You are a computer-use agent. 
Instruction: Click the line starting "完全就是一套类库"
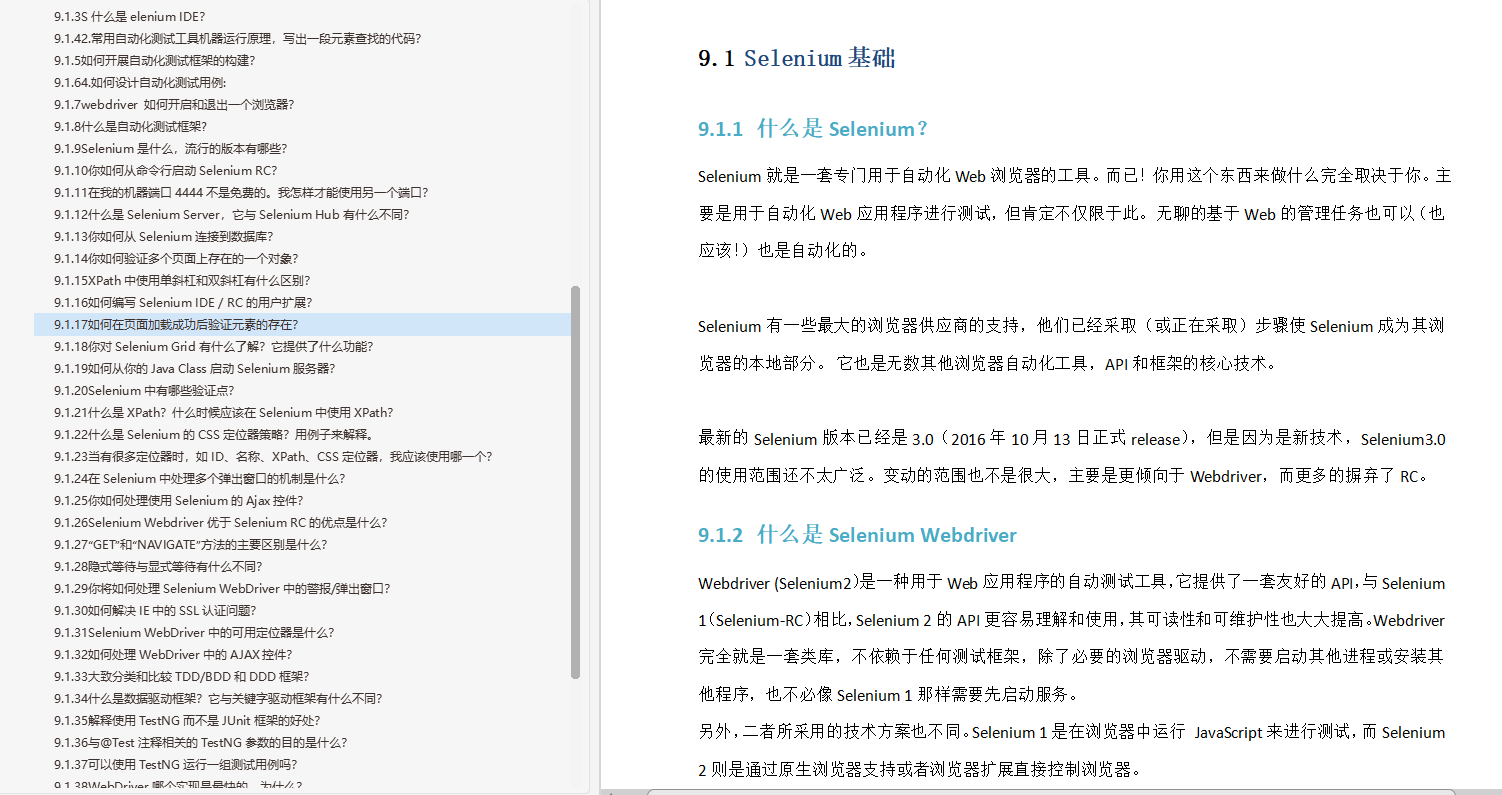click(x=1071, y=657)
